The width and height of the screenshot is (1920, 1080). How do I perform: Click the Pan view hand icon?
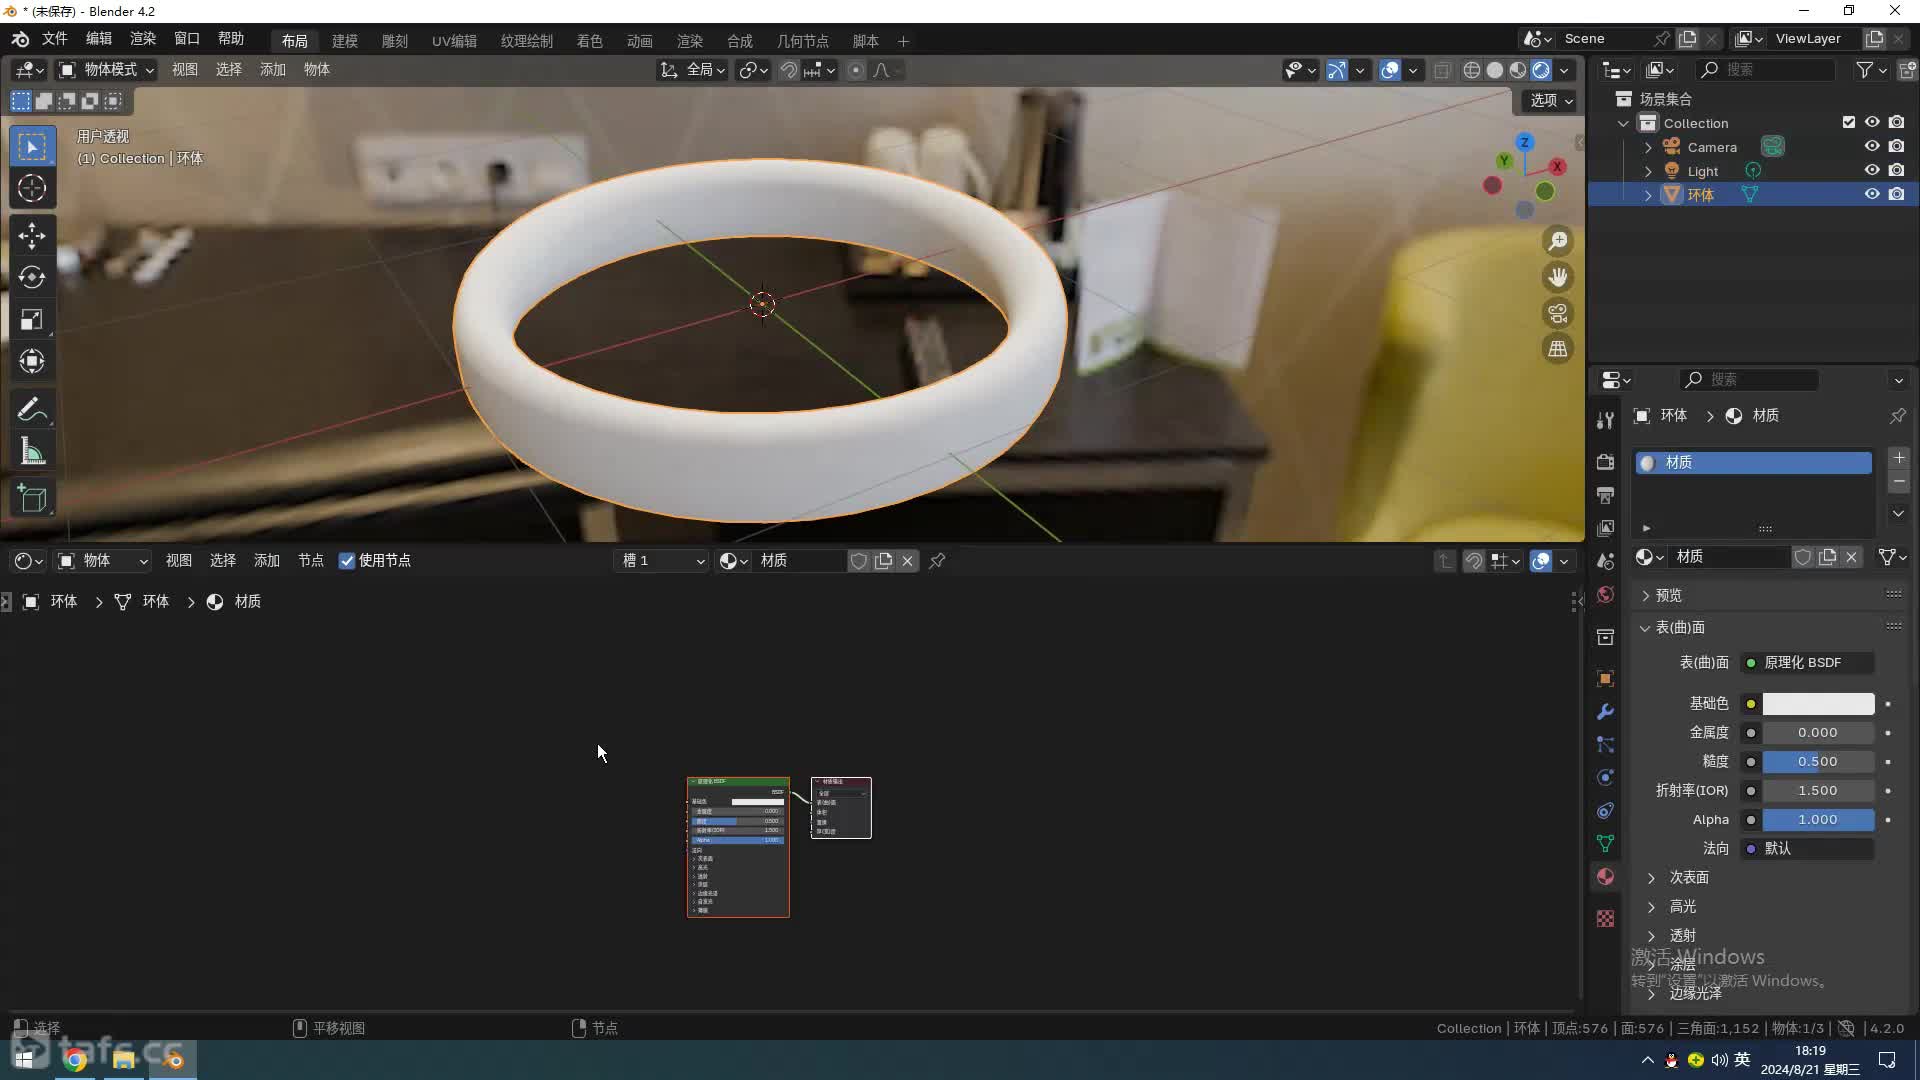tap(1558, 277)
